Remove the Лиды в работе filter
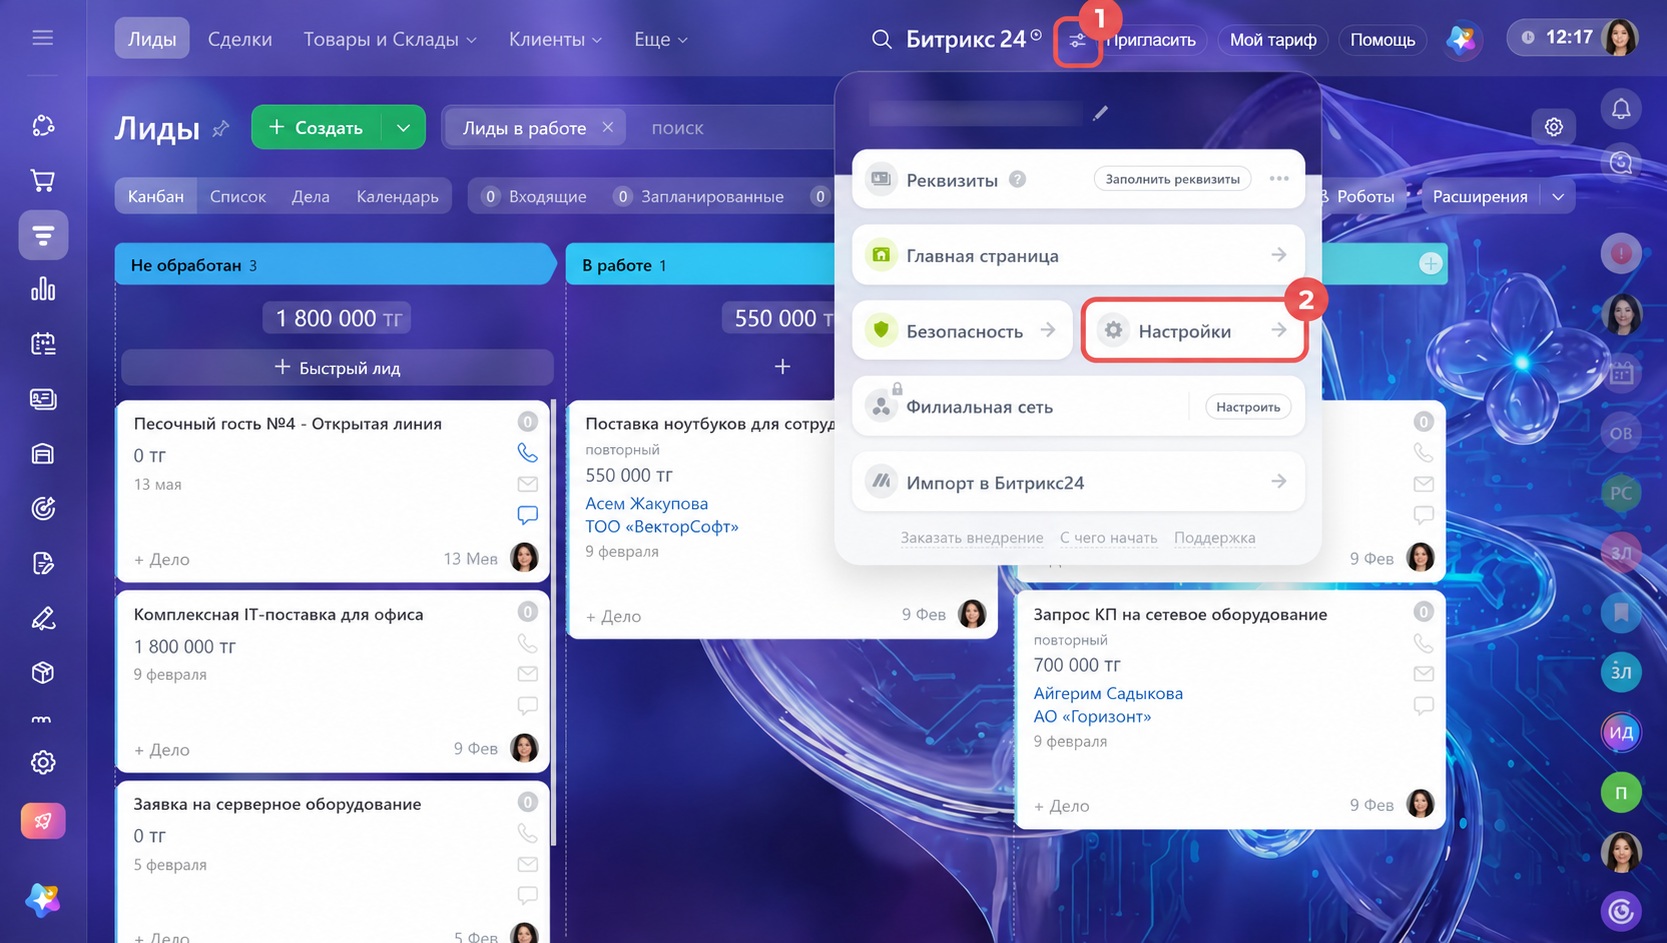The image size is (1667, 943). click(608, 127)
